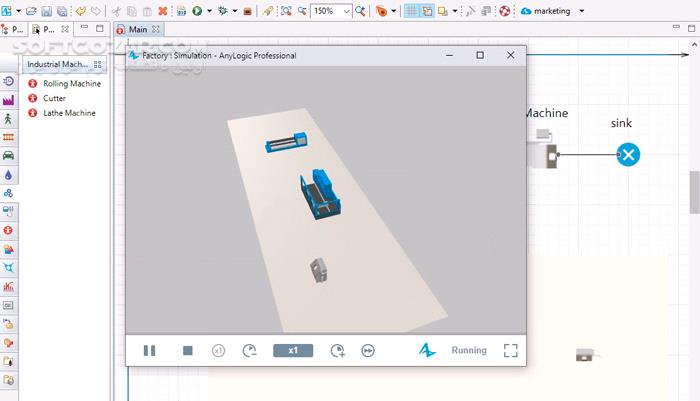This screenshot has height=401, width=700.
Task: Open the zoom level 150% dropdown
Action: tap(346, 11)
